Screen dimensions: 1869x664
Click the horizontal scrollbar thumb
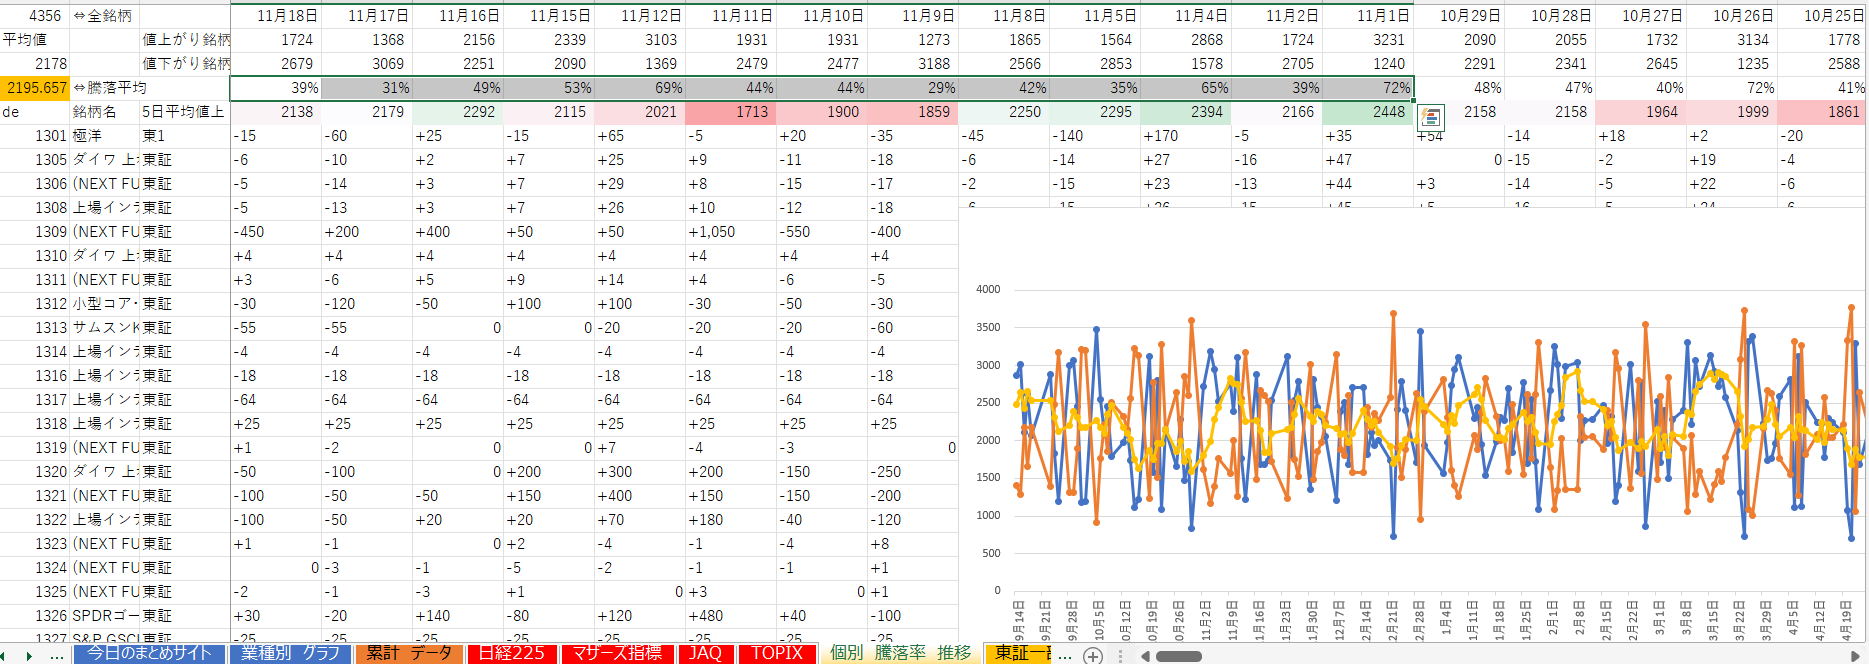(1178, 656)
